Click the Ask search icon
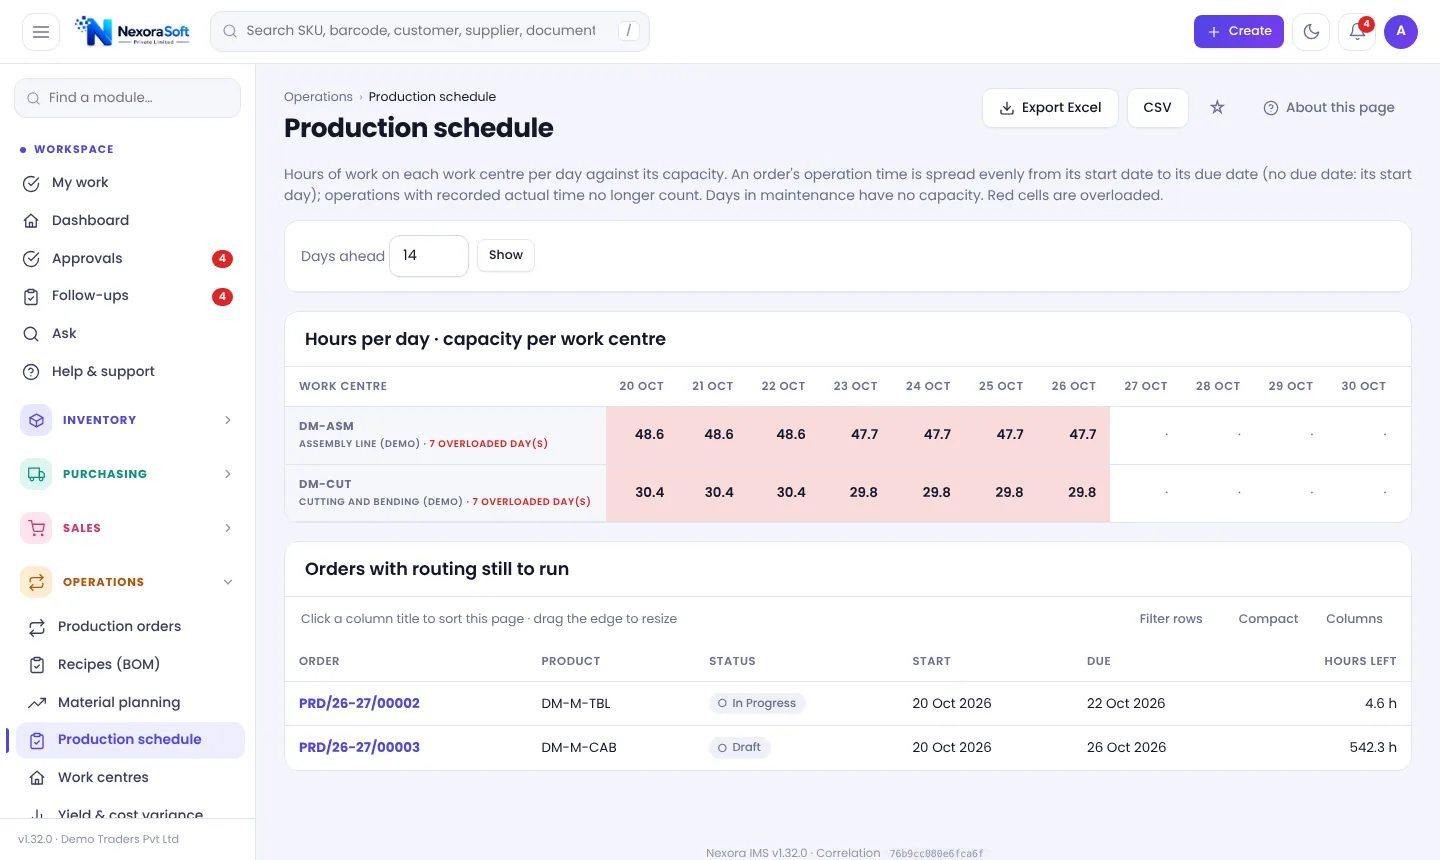1440x860 pixels. pos(31,334)
